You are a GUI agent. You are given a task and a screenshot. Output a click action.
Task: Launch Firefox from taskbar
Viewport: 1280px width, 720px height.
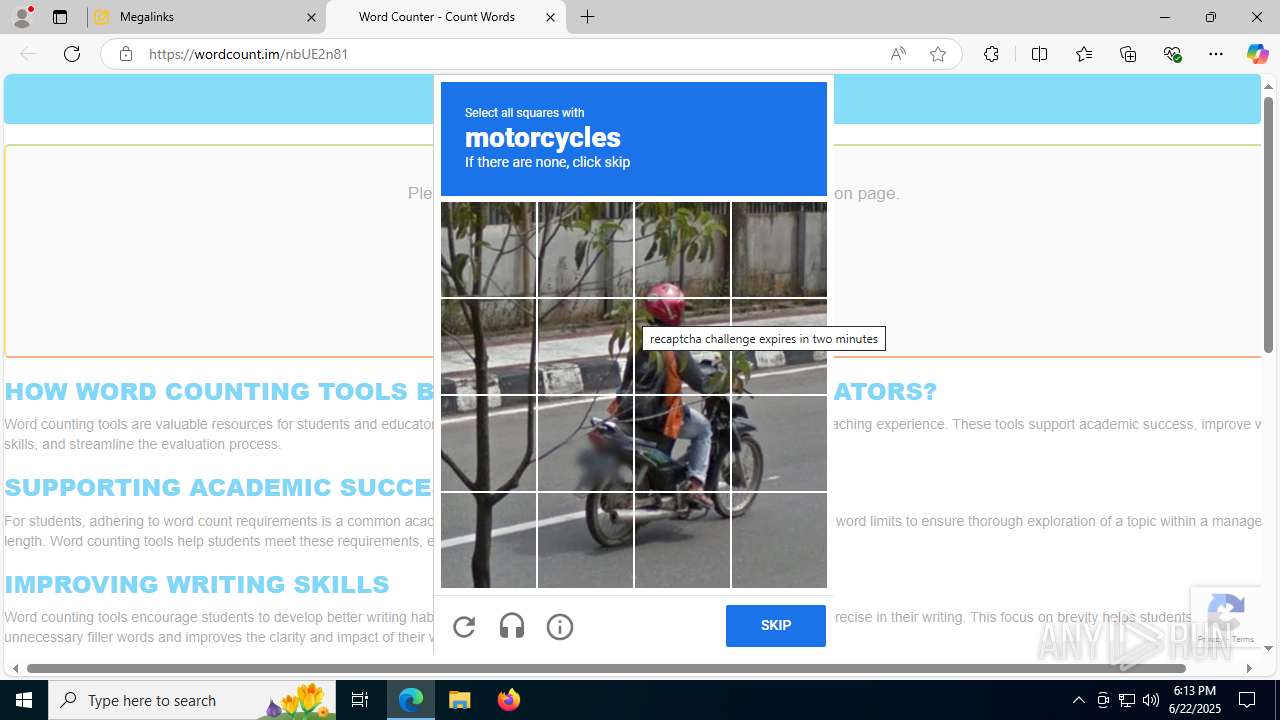coord(508,700)
